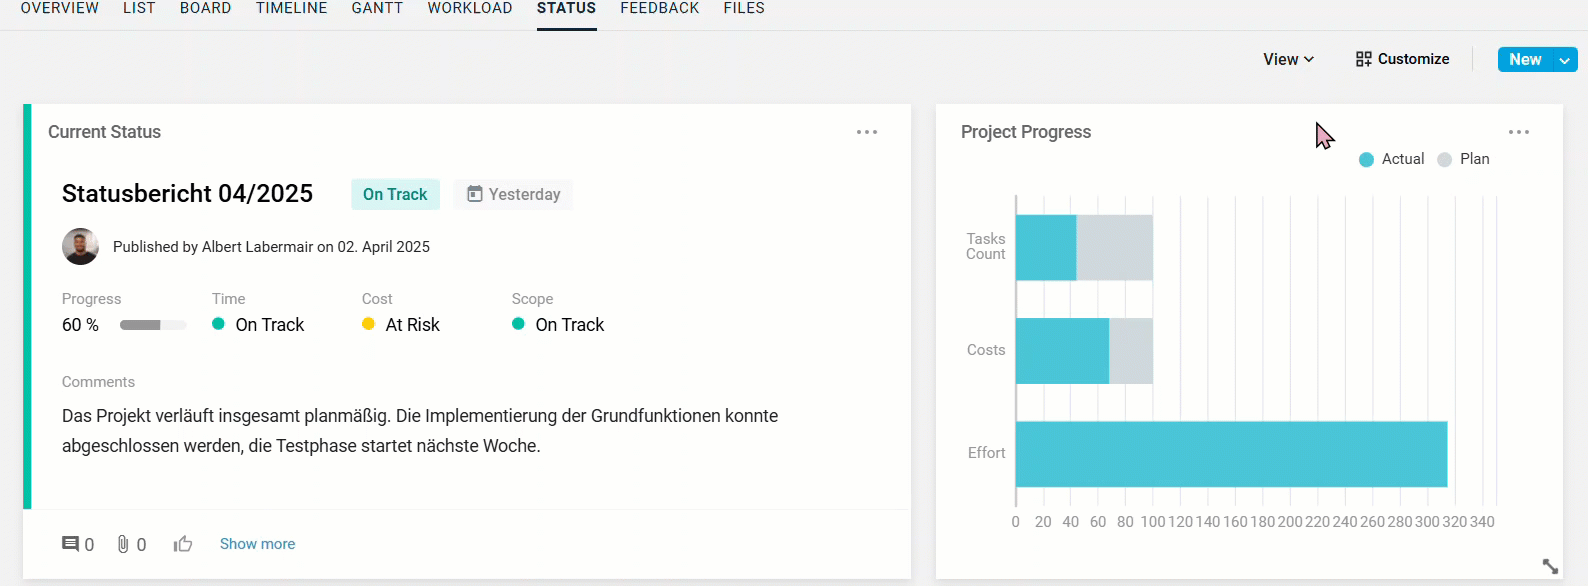Click Show more link

(257, 544)
